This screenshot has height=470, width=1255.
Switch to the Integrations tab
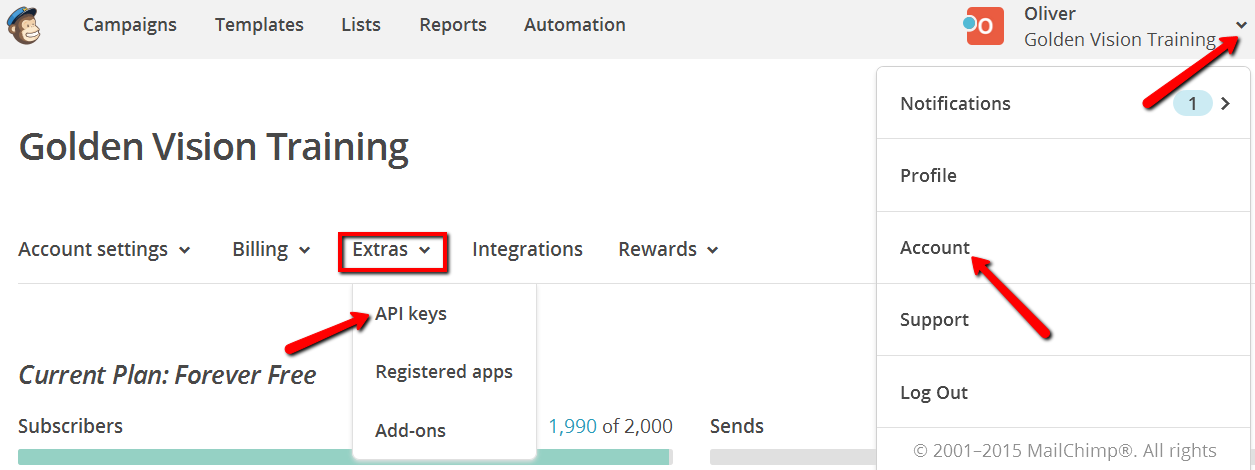pos(527,249)
